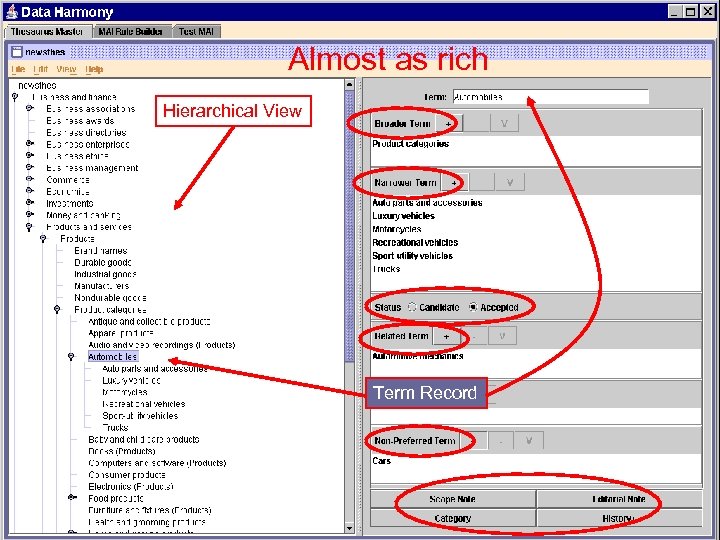Click the Category button

point(453,518)
